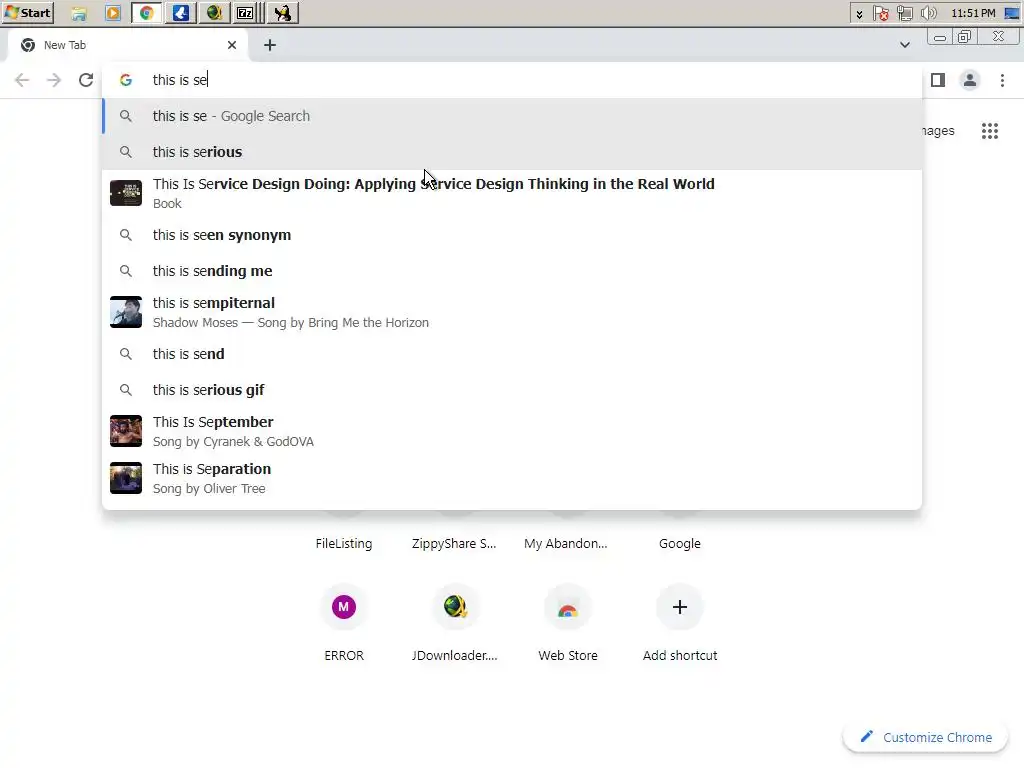Open the network tray icon
This screenshot has width=1024, height=768.
[904, 13]
